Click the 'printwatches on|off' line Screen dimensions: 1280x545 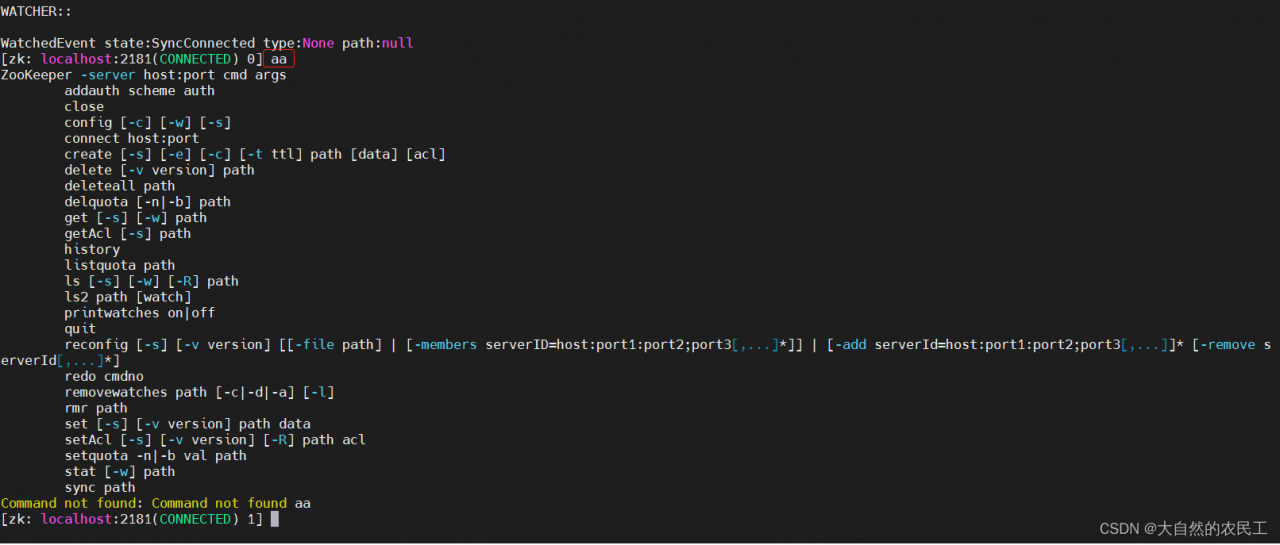[x=140, y=313]
